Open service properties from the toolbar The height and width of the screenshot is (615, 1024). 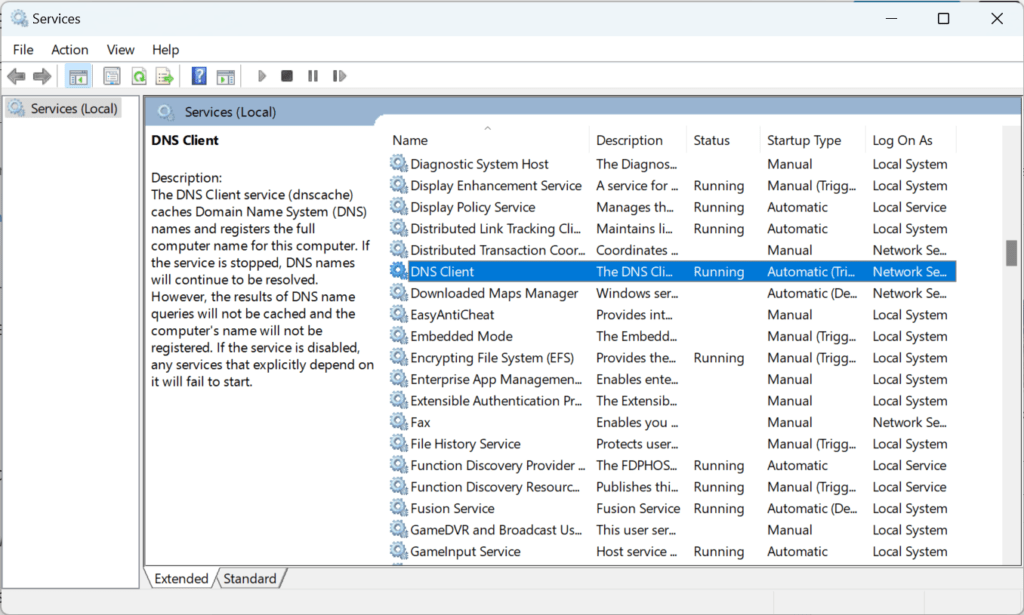pos(110,76)
